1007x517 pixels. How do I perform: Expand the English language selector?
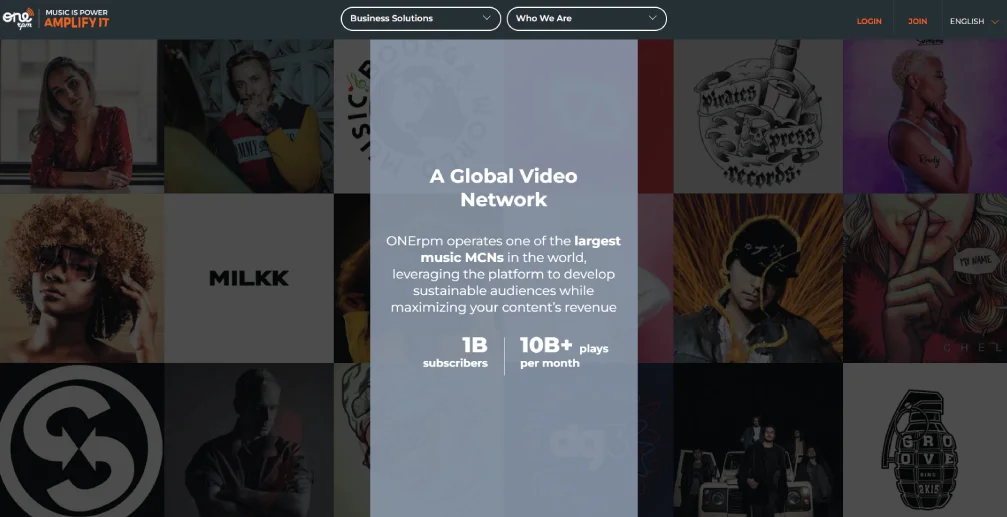[x=974, y=21]
